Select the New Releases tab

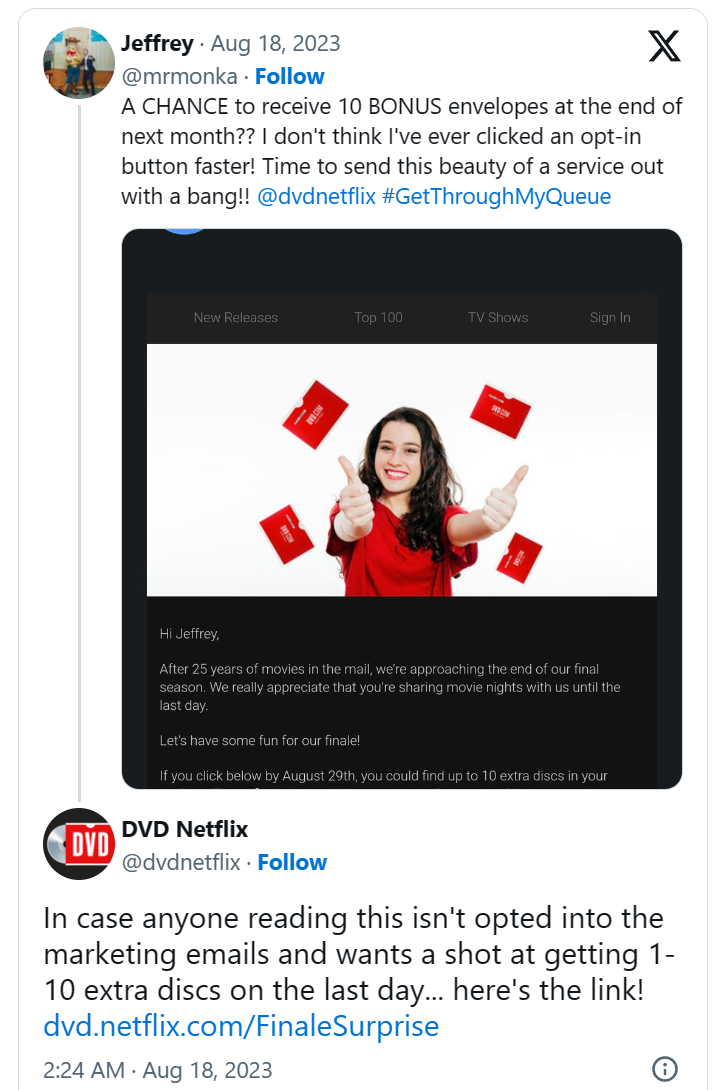236,317
